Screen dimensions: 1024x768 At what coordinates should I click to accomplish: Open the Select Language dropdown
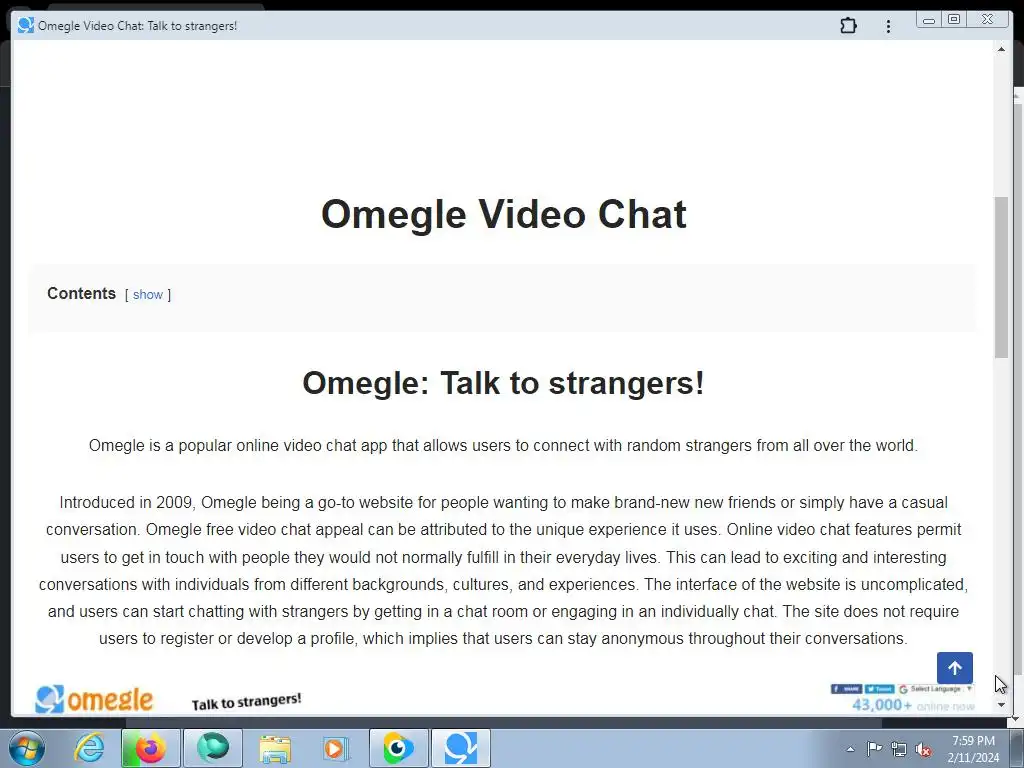click(x=936, y=689)
